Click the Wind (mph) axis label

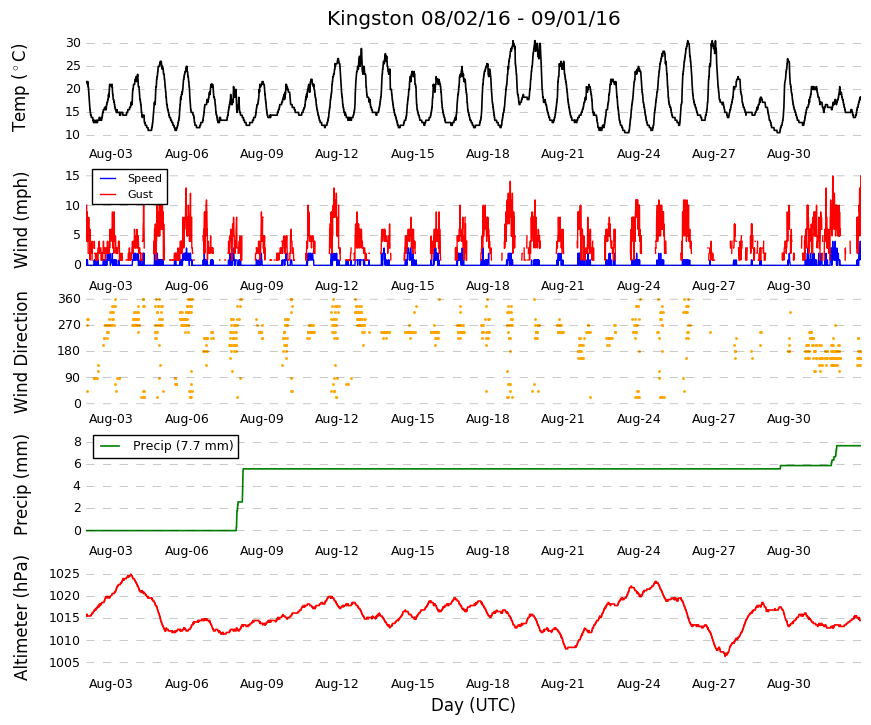19,220
